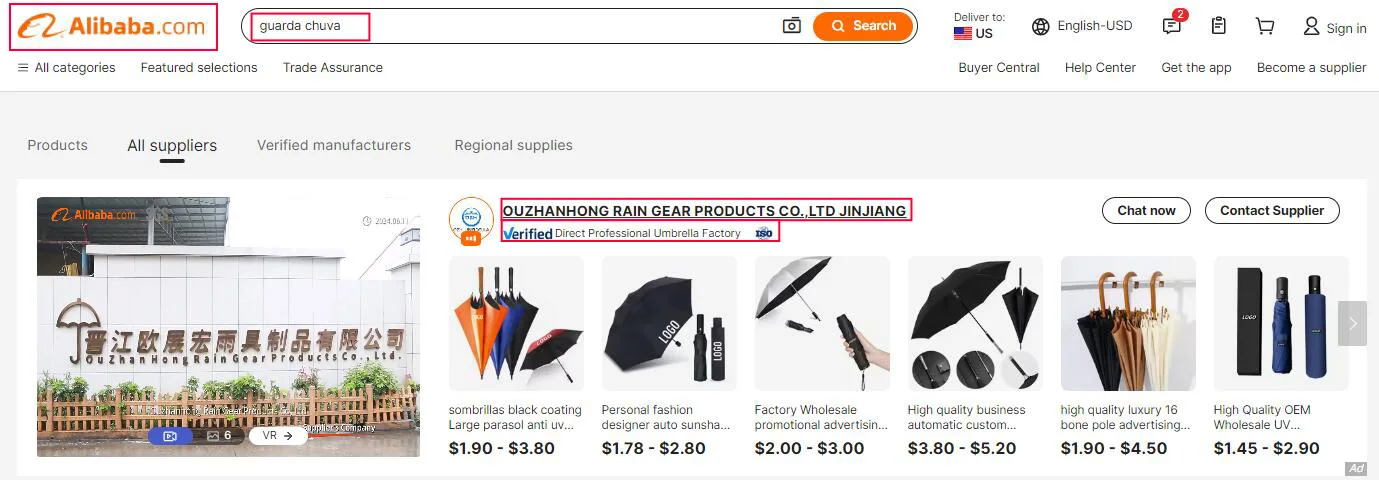Show next products with right arrow
The image size is (1379, 480).
coord(1352,324)
